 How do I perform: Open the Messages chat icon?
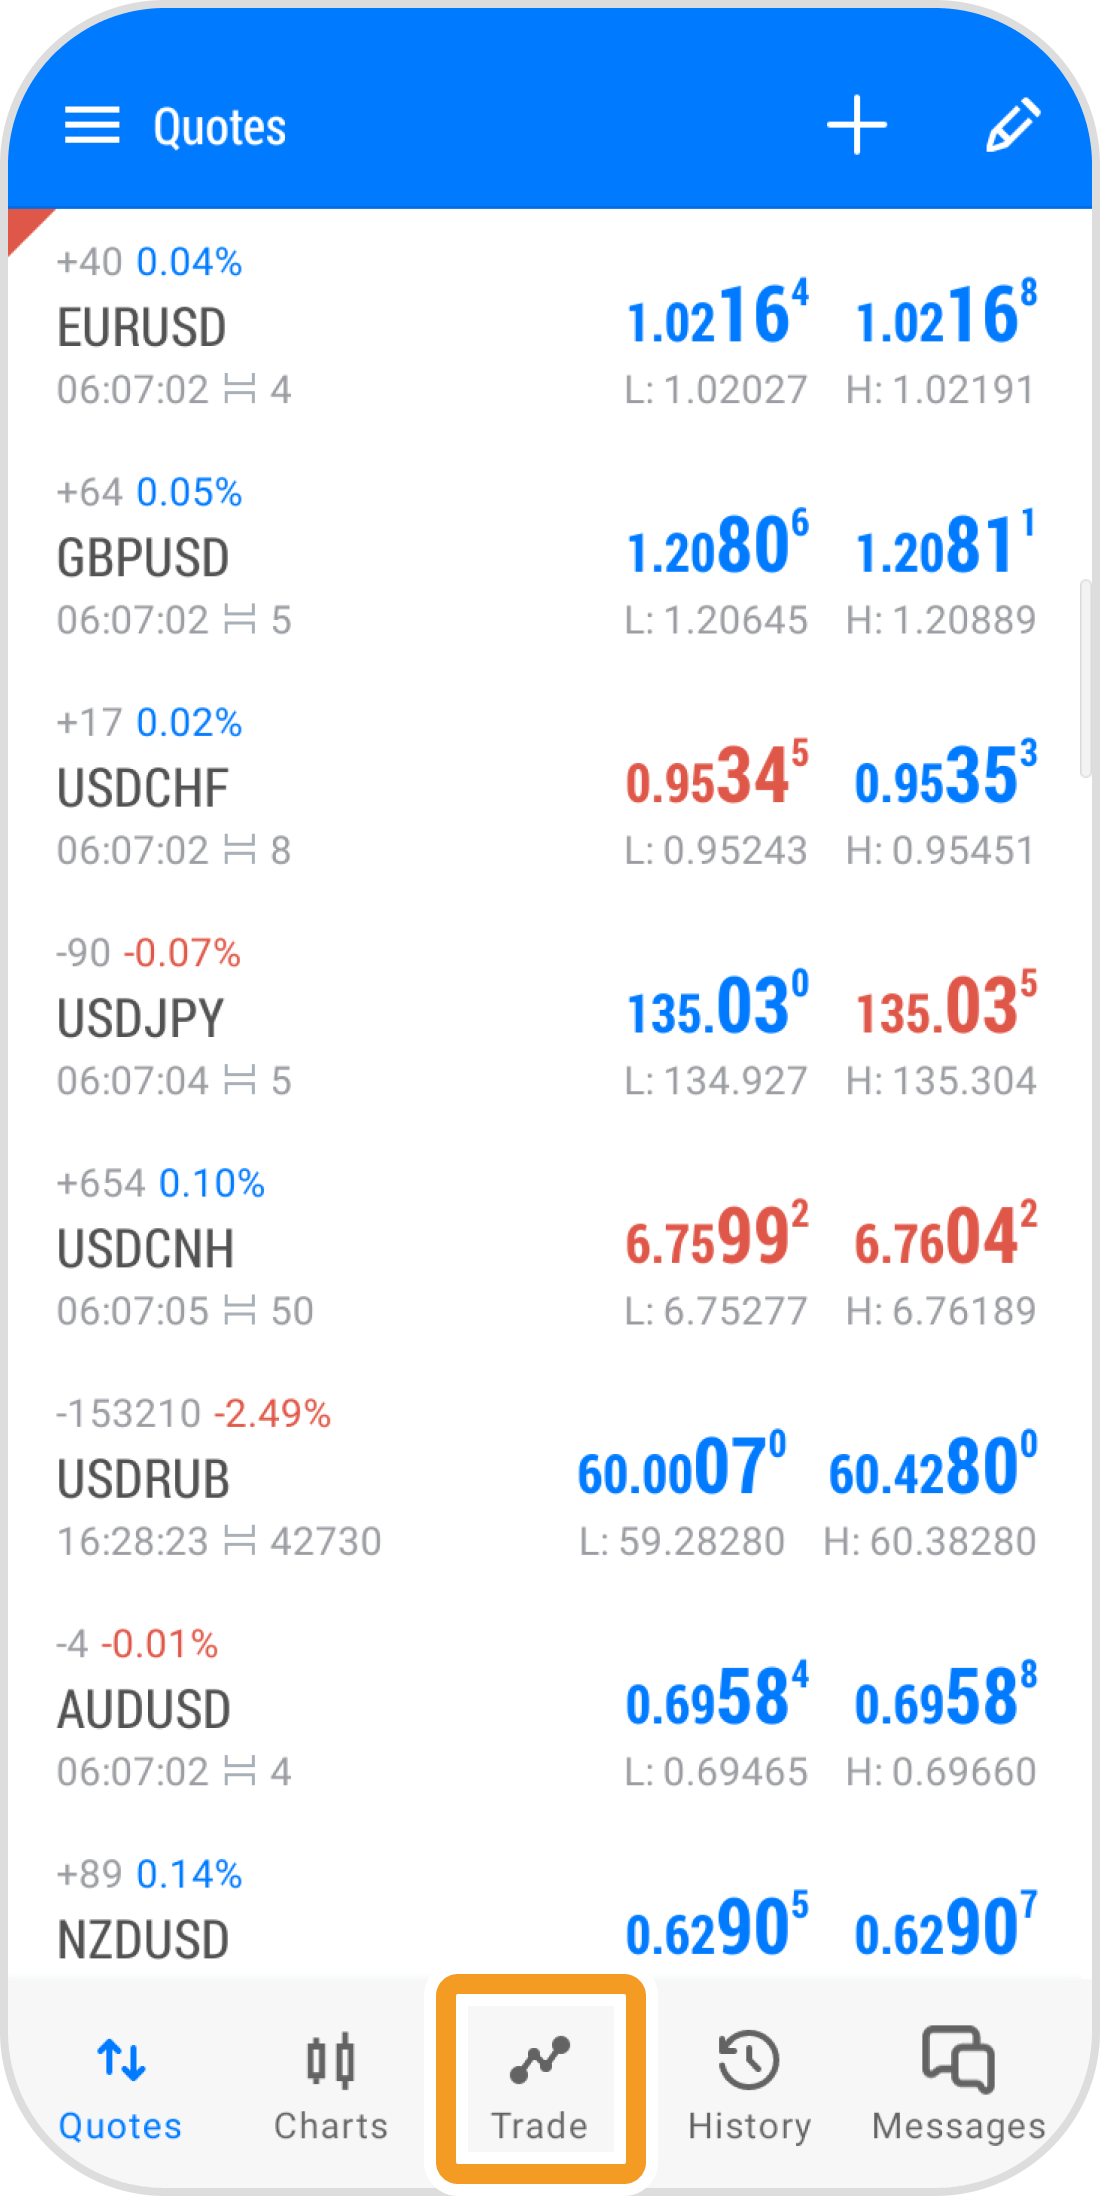click(x=958, y=2058)
